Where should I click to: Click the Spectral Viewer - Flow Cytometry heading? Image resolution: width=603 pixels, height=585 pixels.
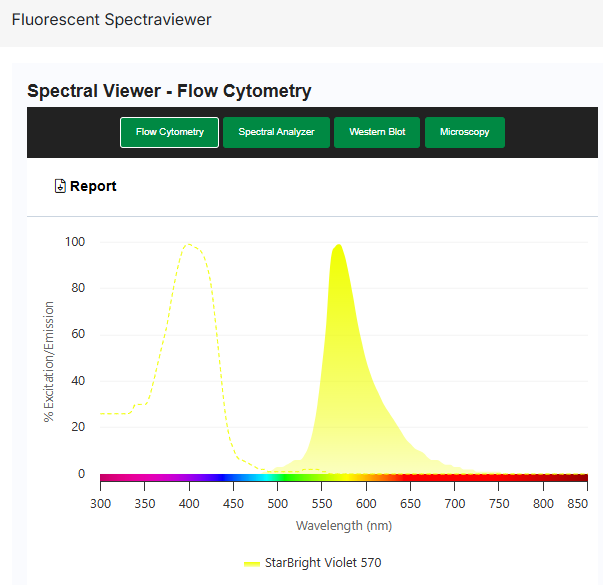coord(169,91)
